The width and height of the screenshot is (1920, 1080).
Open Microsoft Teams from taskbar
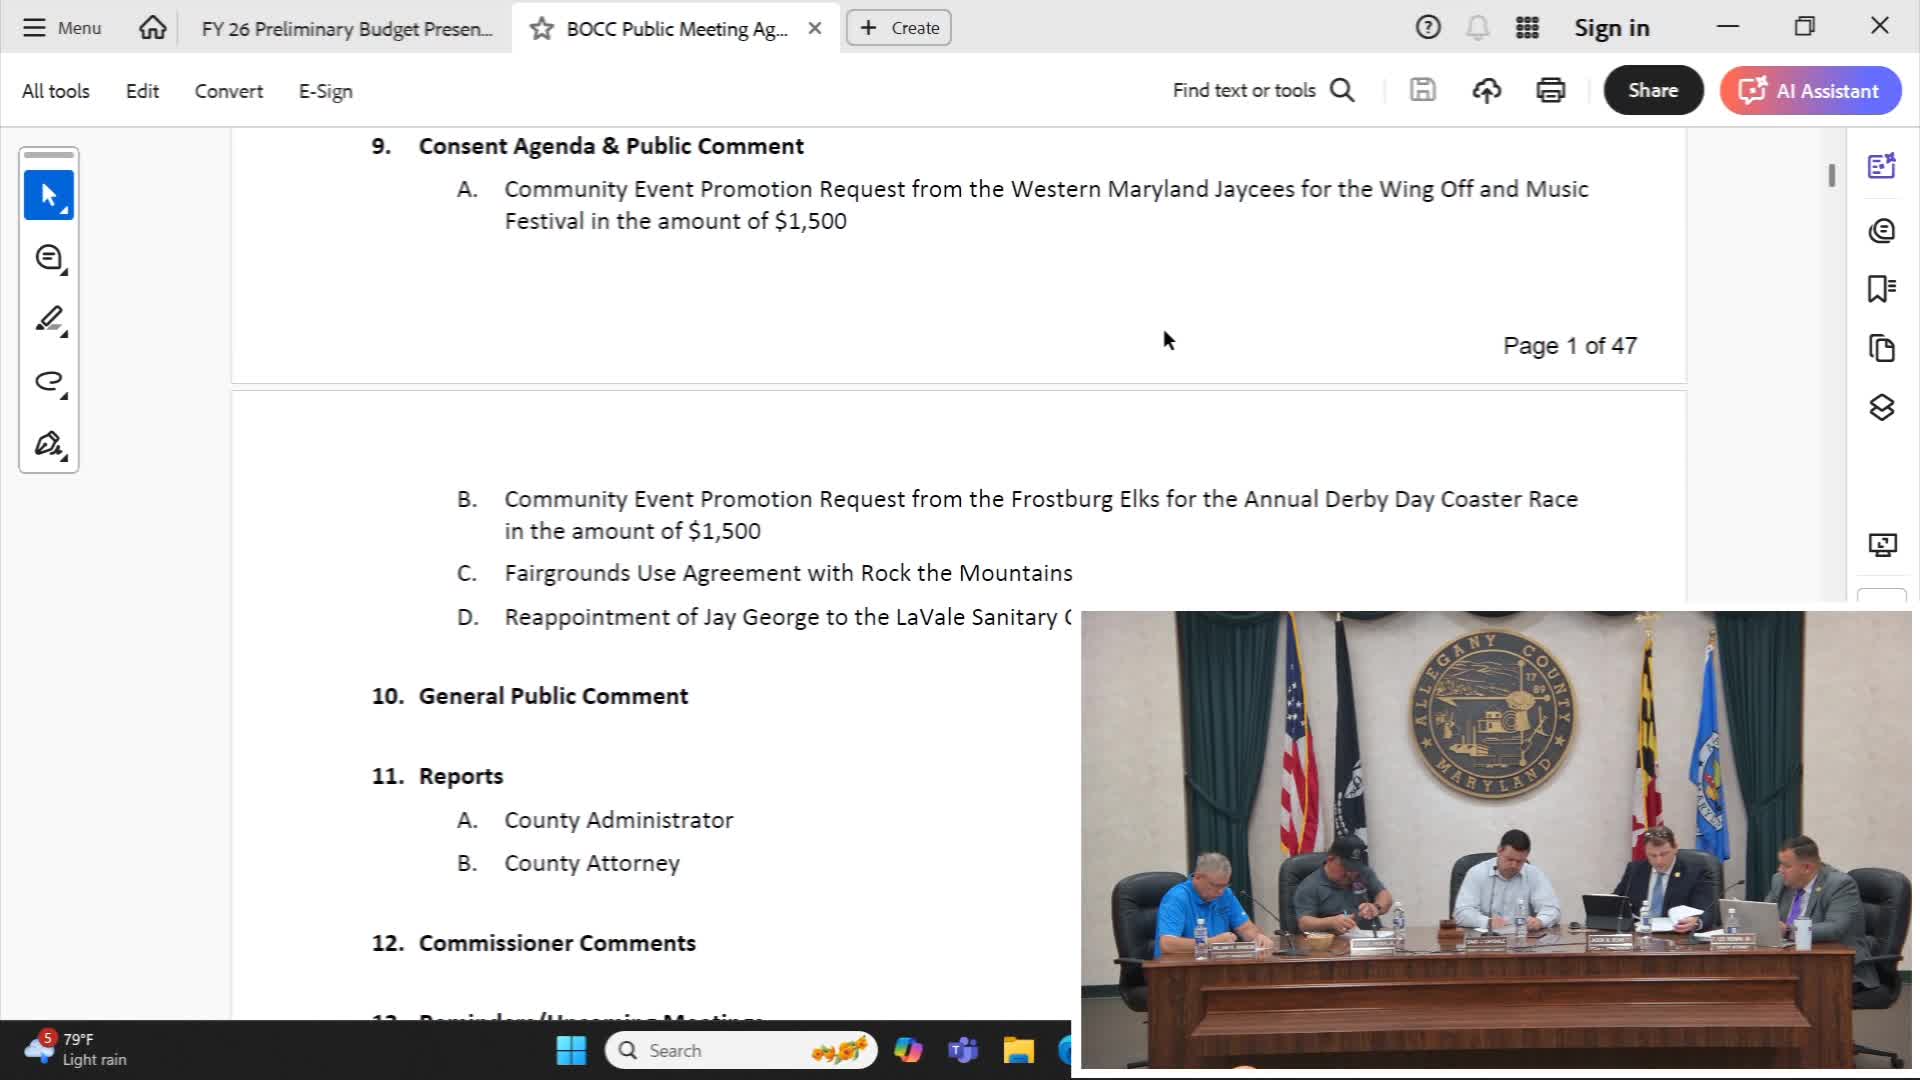(963, 1050)
